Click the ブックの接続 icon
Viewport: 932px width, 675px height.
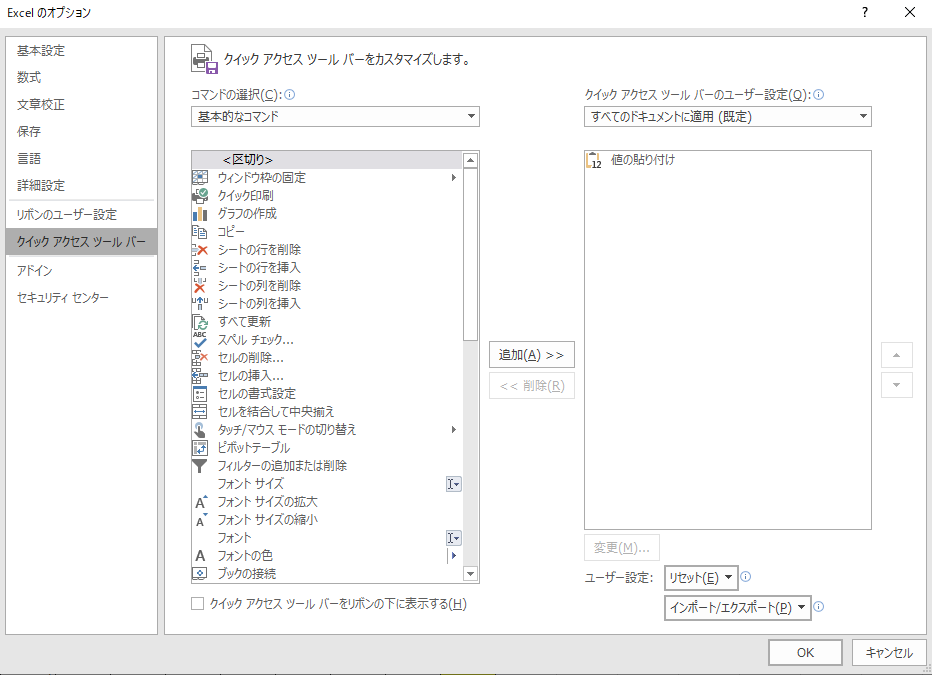(200, 573)
